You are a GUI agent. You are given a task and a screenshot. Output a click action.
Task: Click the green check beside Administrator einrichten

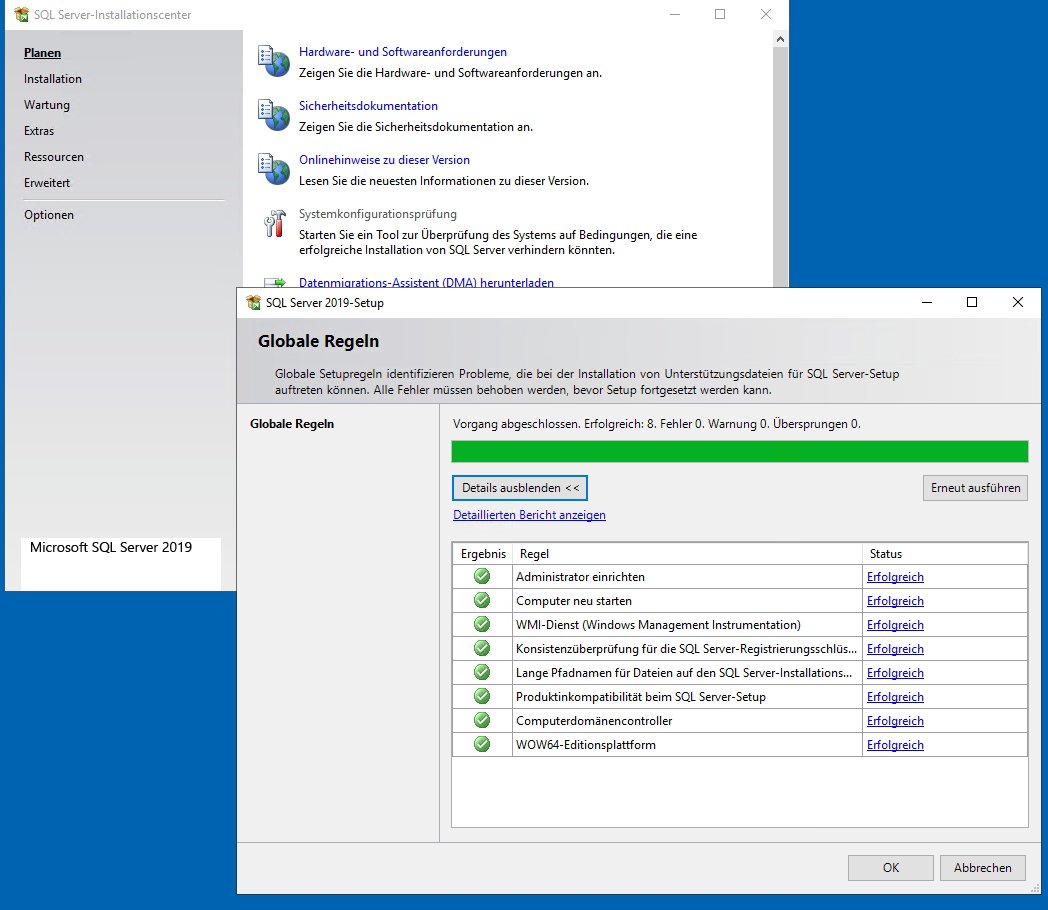(x=482, y=576)
